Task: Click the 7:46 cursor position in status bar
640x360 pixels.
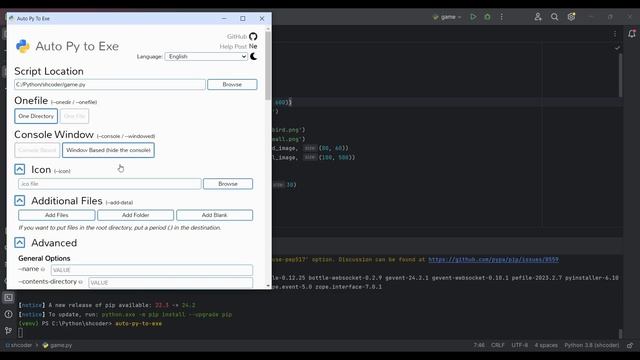Action: tap(479, 345)
